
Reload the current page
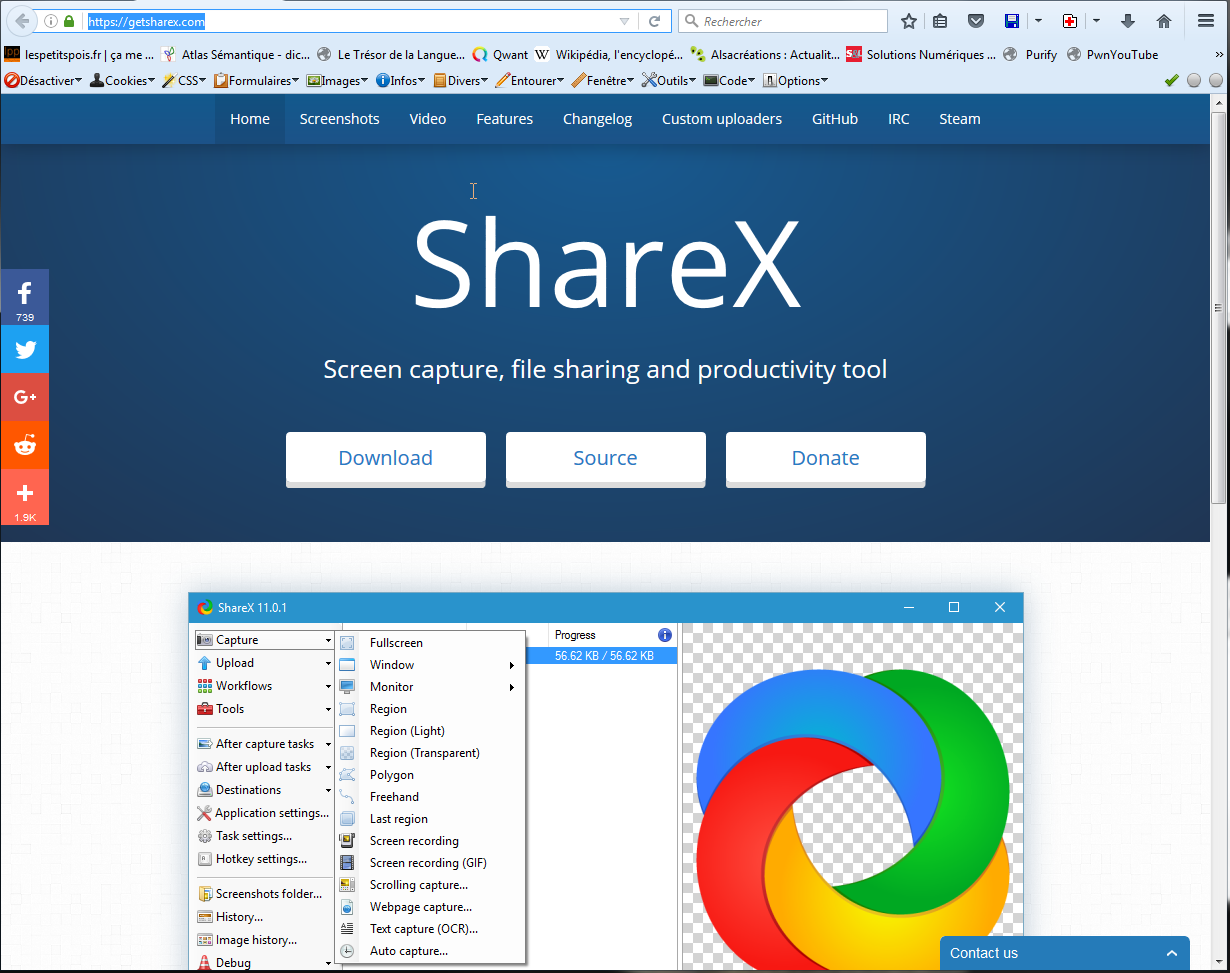click(654, 21)
